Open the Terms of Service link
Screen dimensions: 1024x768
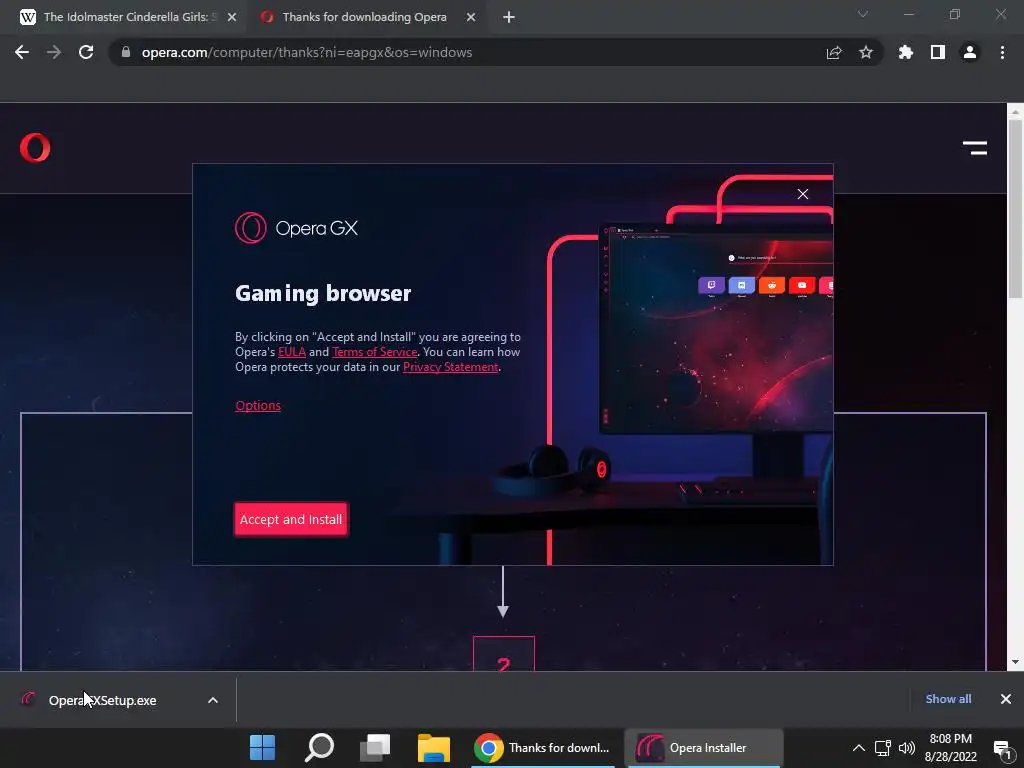pyautogui.click(x=374, y=352)
